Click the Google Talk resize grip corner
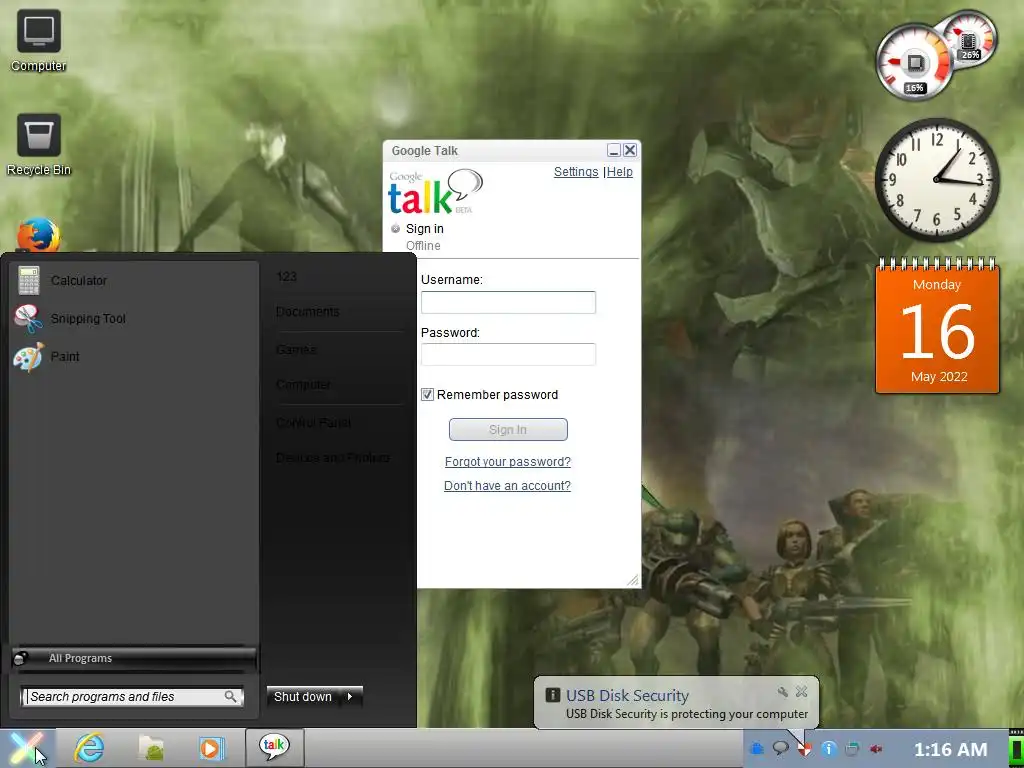 (x=632, y=579)
